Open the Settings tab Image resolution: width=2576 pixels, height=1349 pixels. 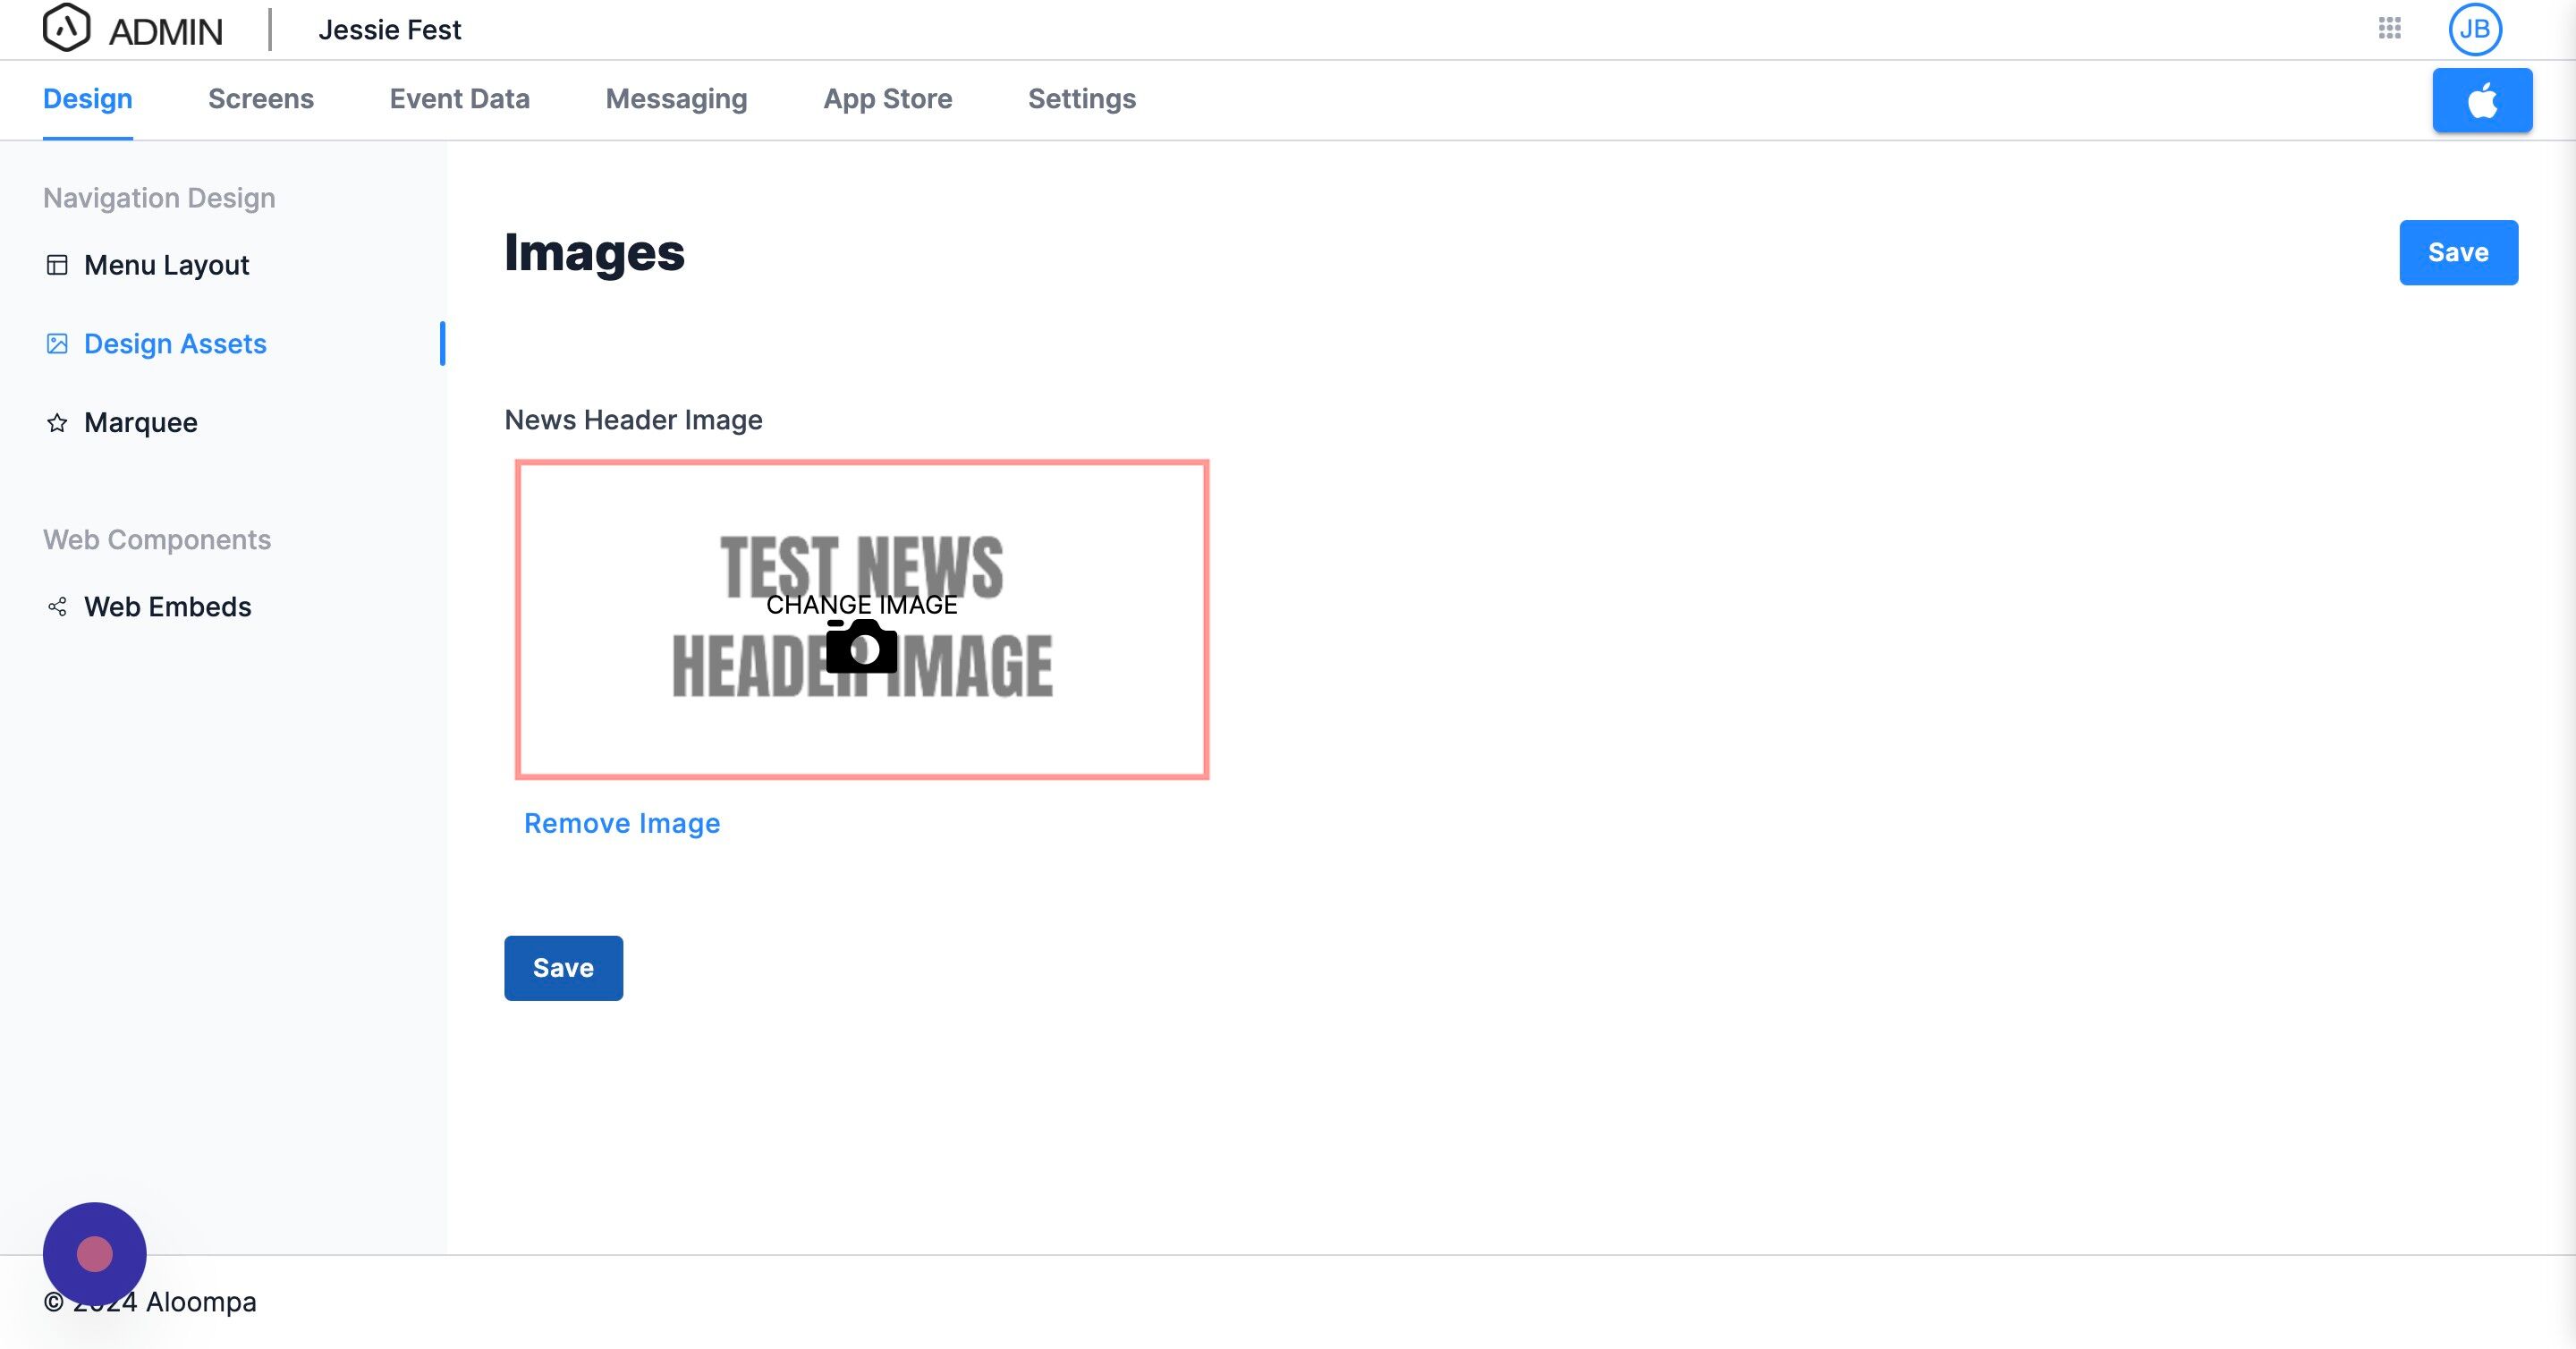pyautogui.click(x=1081, y=99)
